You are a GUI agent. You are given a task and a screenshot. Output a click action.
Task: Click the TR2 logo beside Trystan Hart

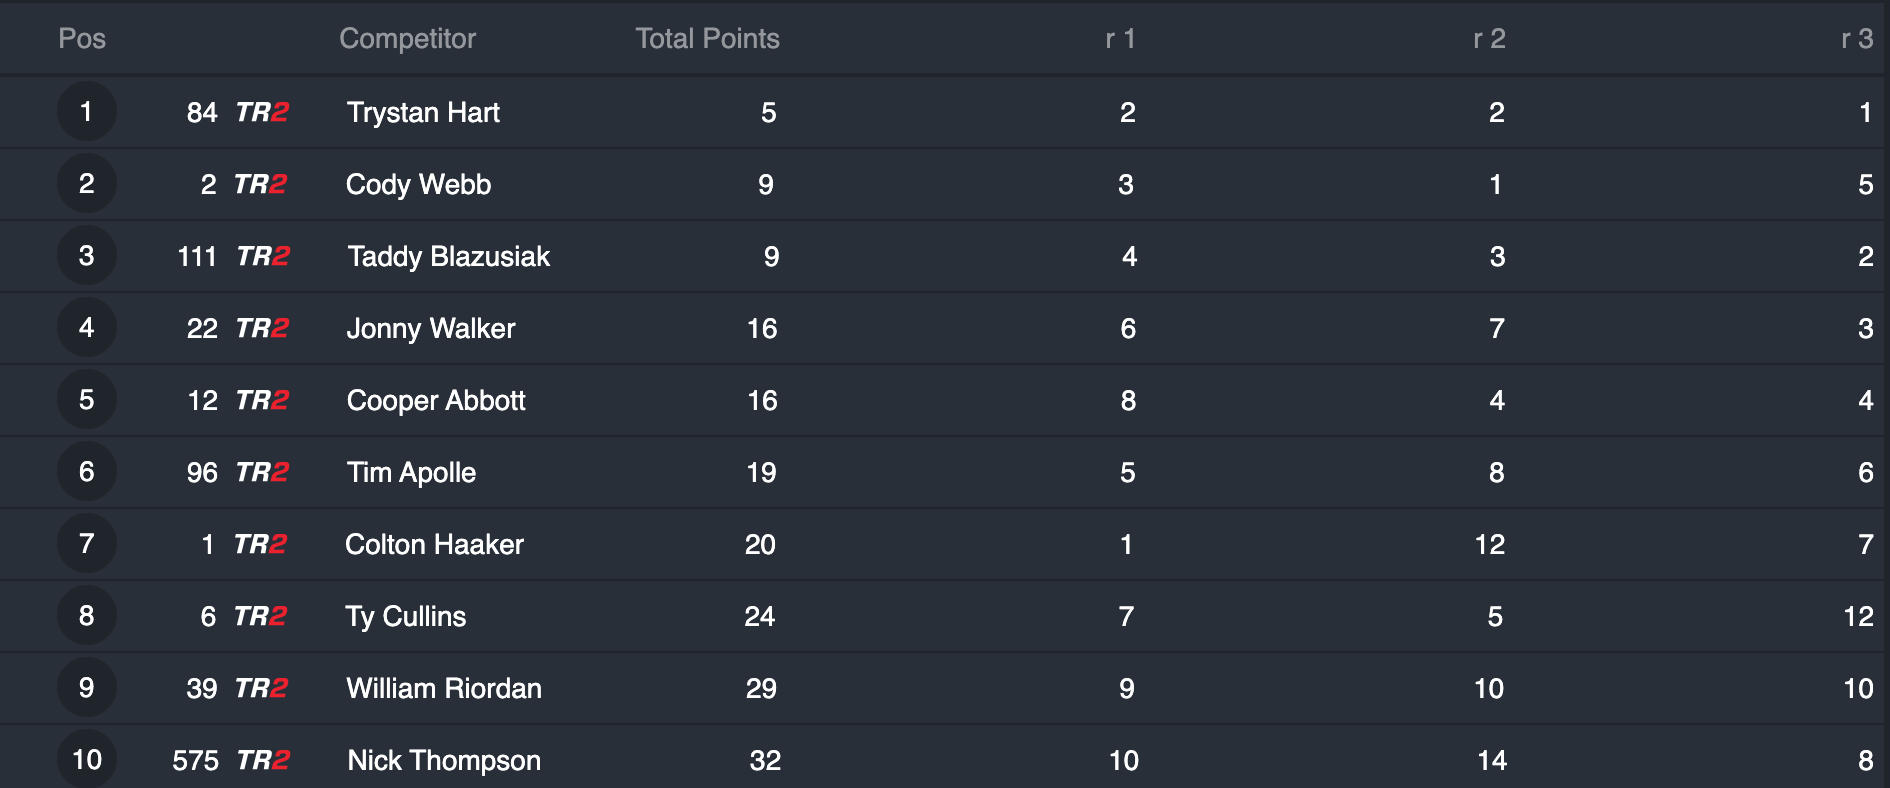tap(262, 112)
